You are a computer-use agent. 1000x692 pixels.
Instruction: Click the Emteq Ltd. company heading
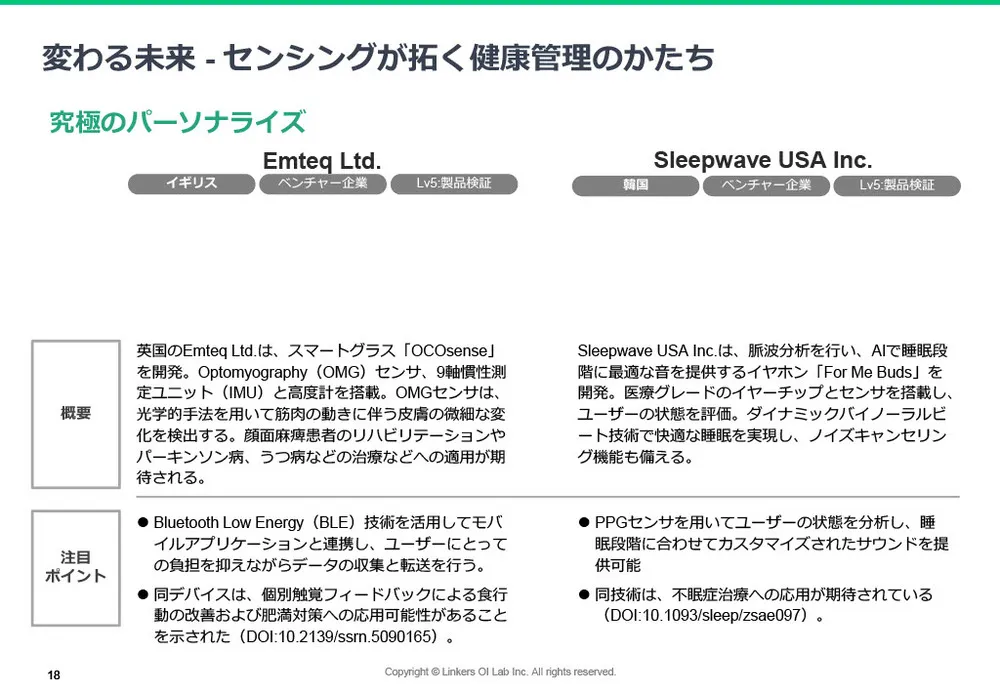click(x=322, y=161)
